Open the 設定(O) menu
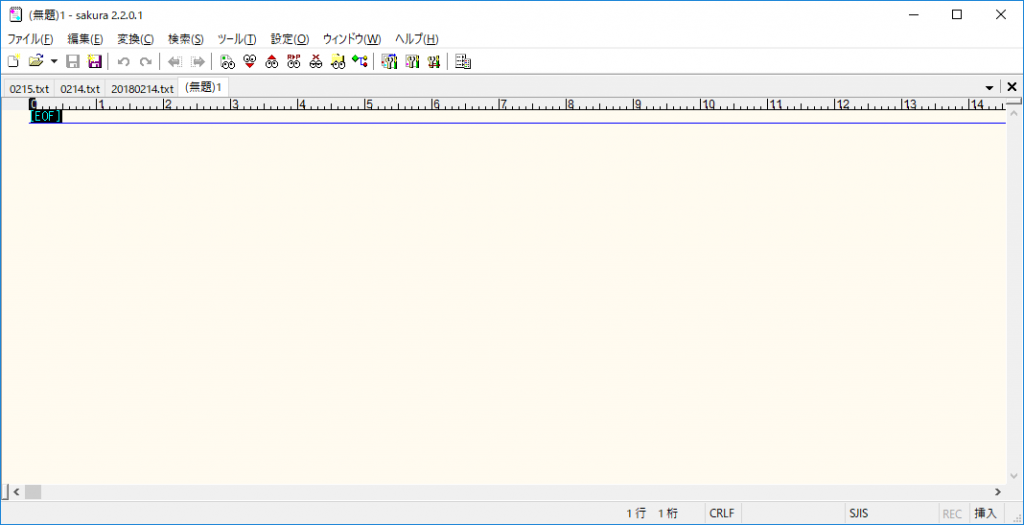The height and width of the screenshot is (525, 1024). tap(290, 39)
